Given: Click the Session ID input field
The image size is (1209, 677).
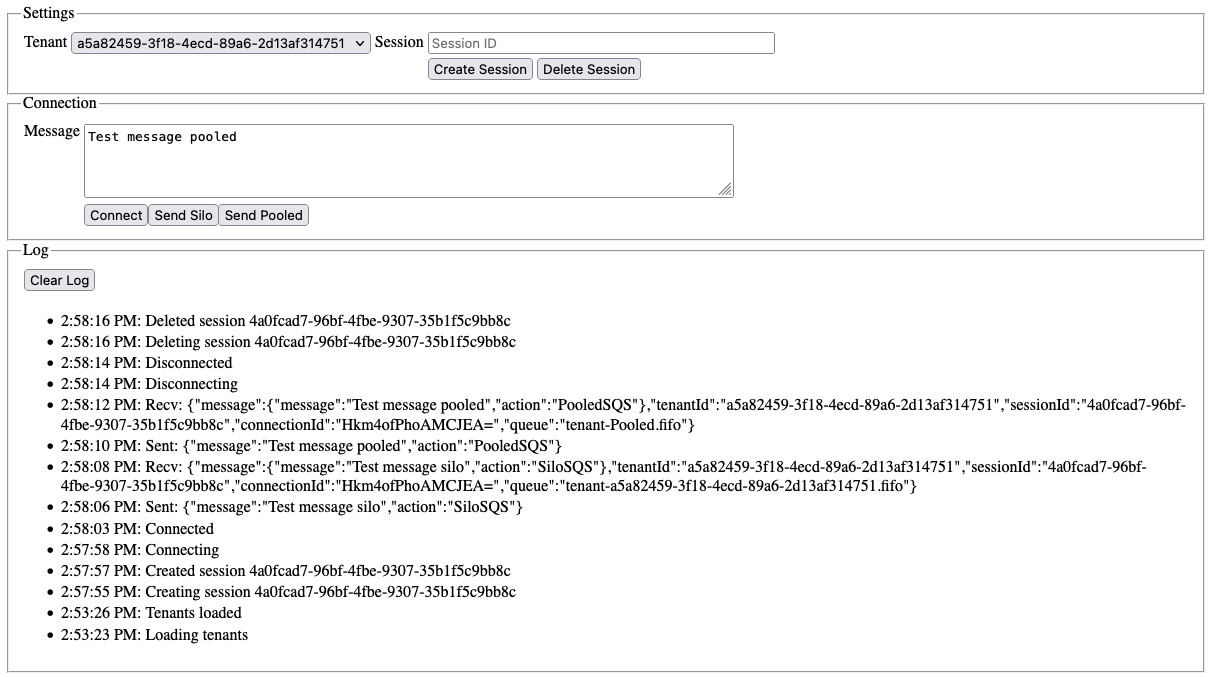Looking at the screenshot, I should (601, 43).
